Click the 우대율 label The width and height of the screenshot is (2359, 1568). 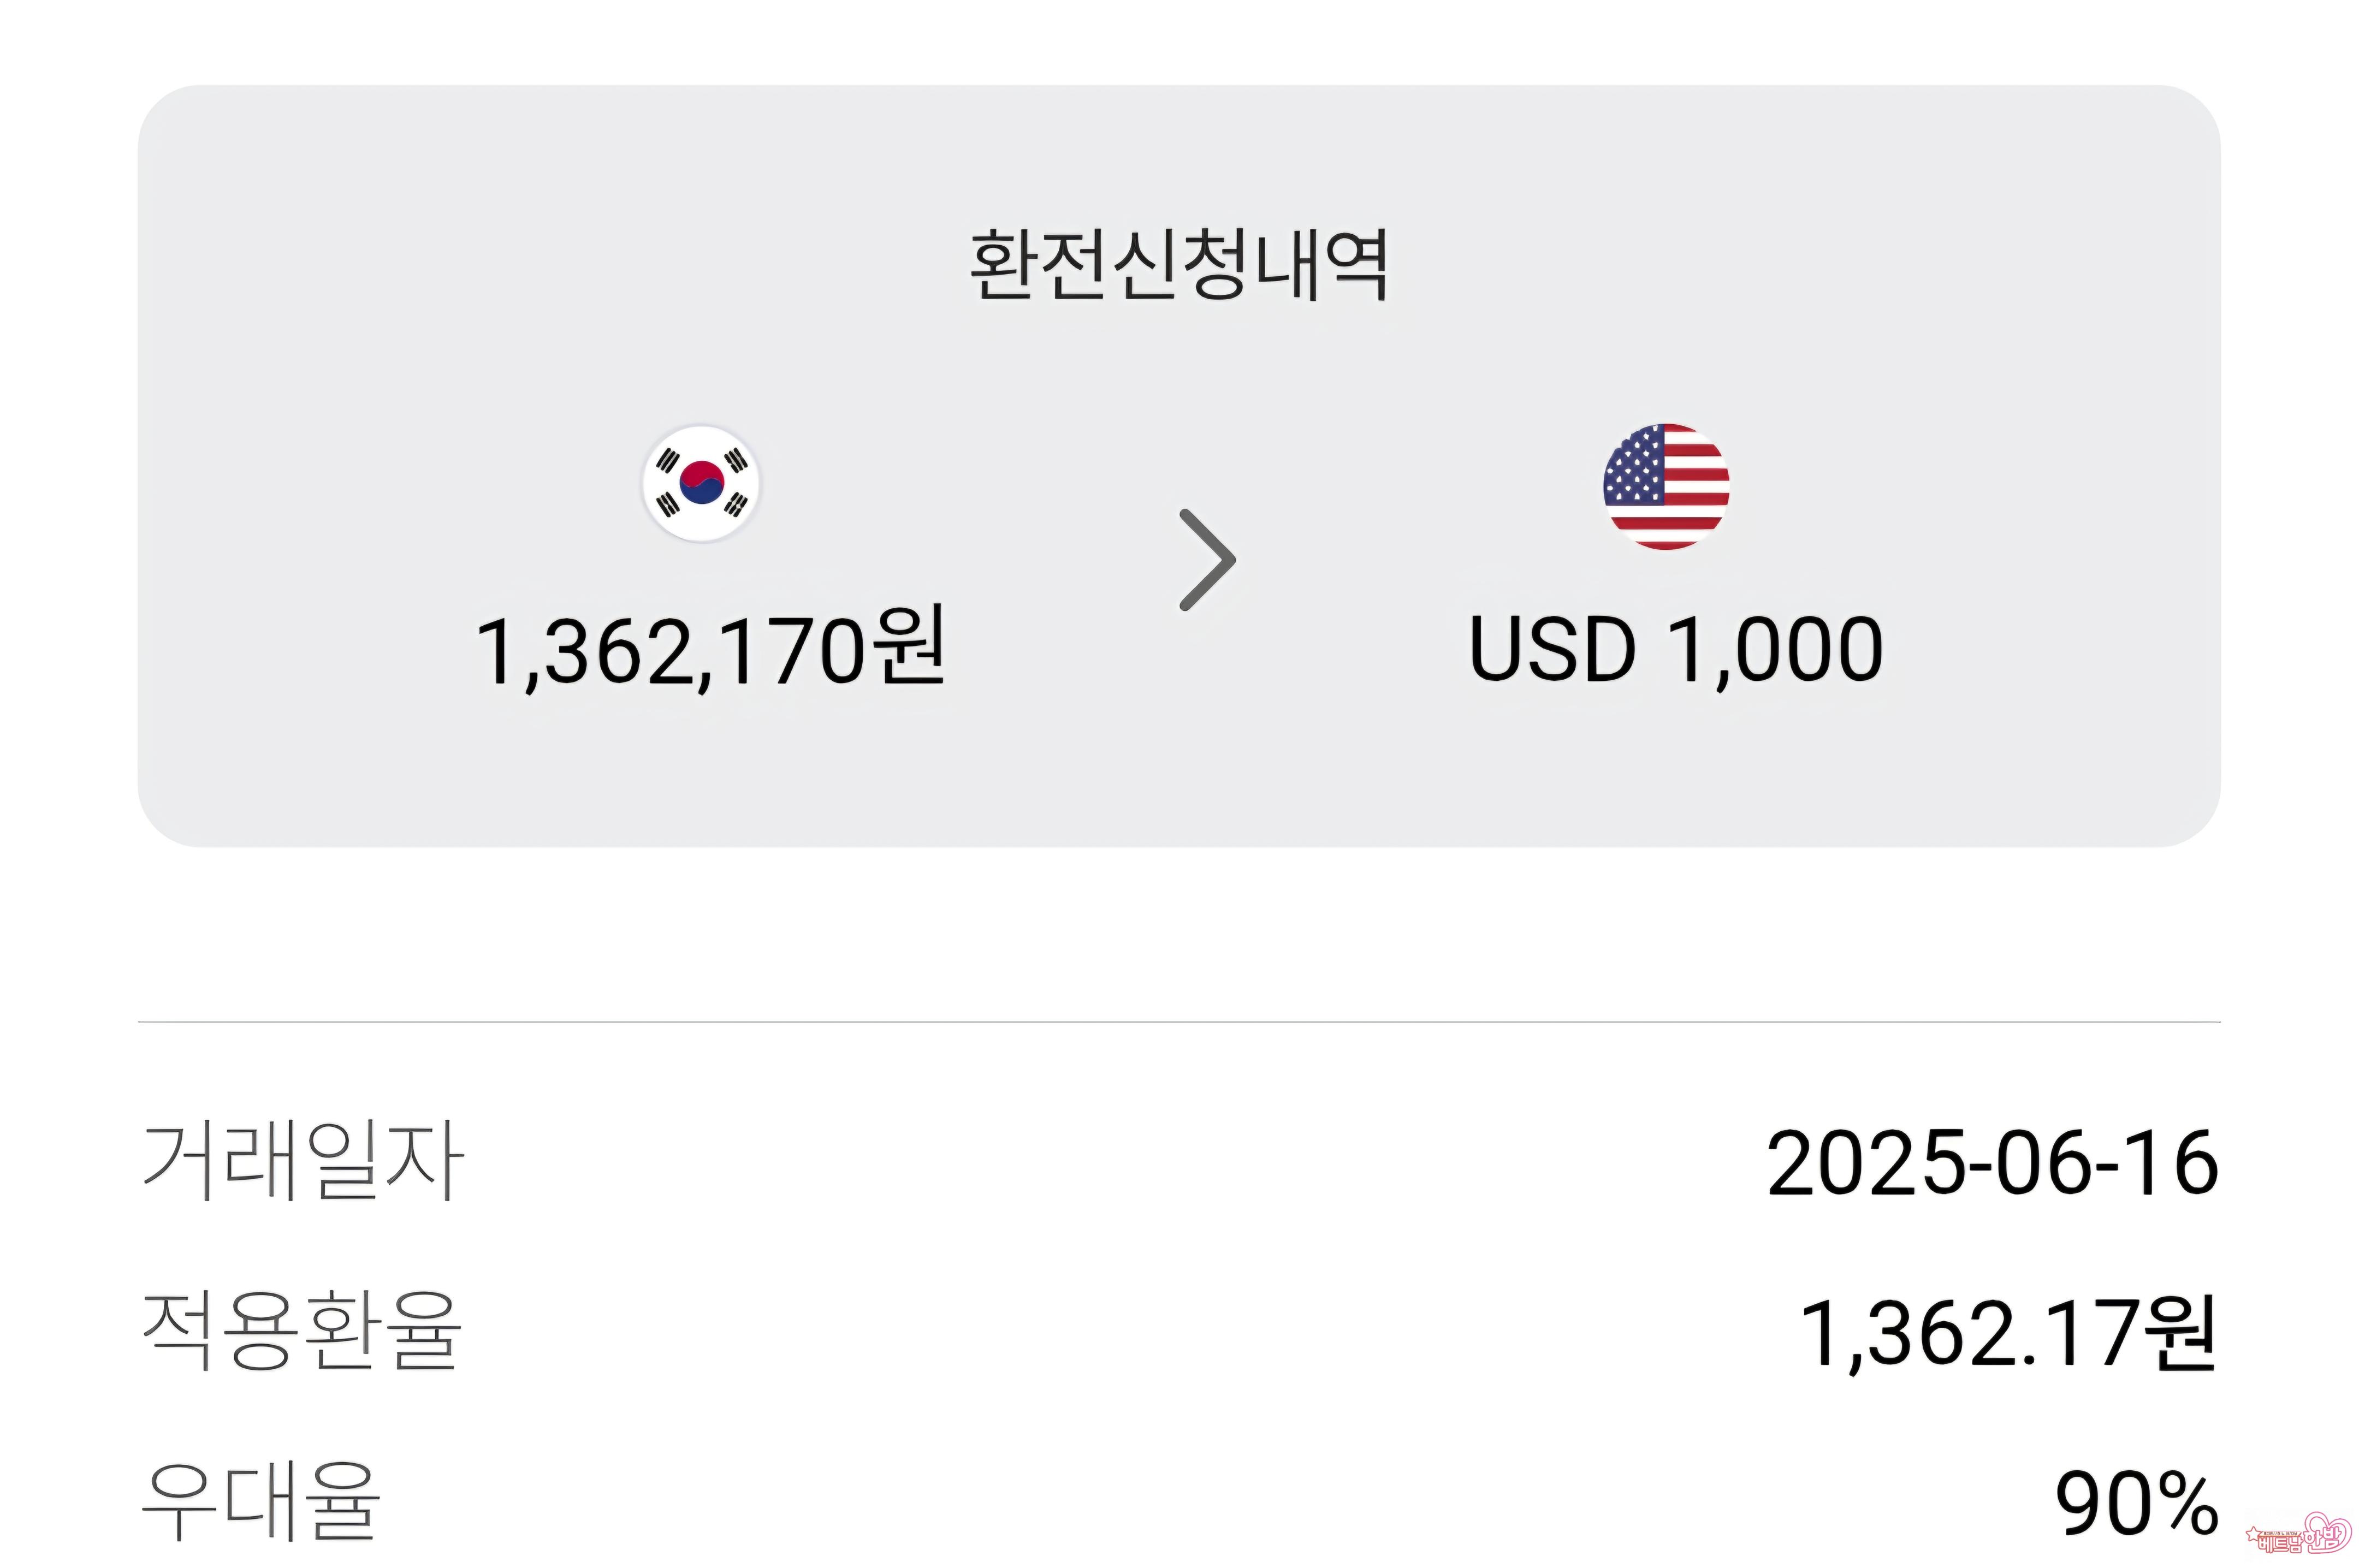click(x=260, y=1501)
